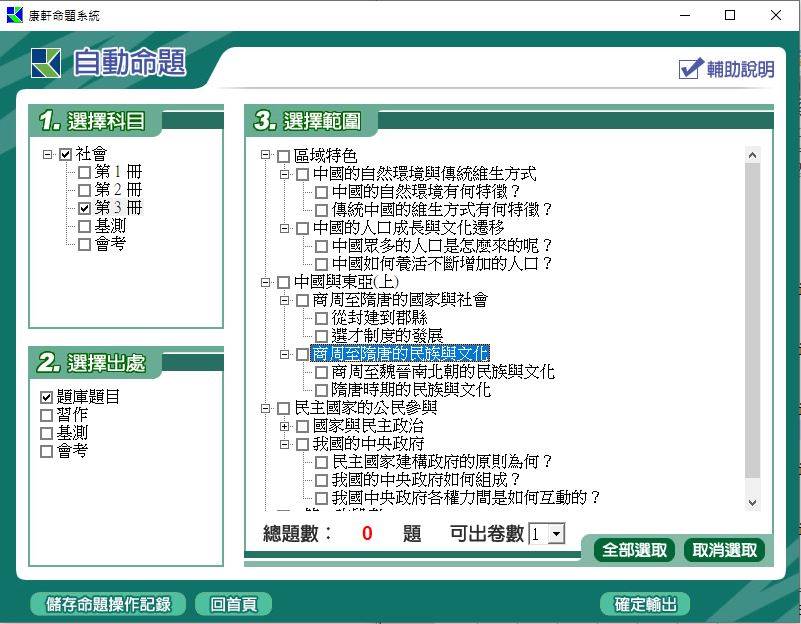The width and height of the screenshot is (801, 624).
Task: Collapse the 區域特色 tree node
Action: [x=265, y=154]
